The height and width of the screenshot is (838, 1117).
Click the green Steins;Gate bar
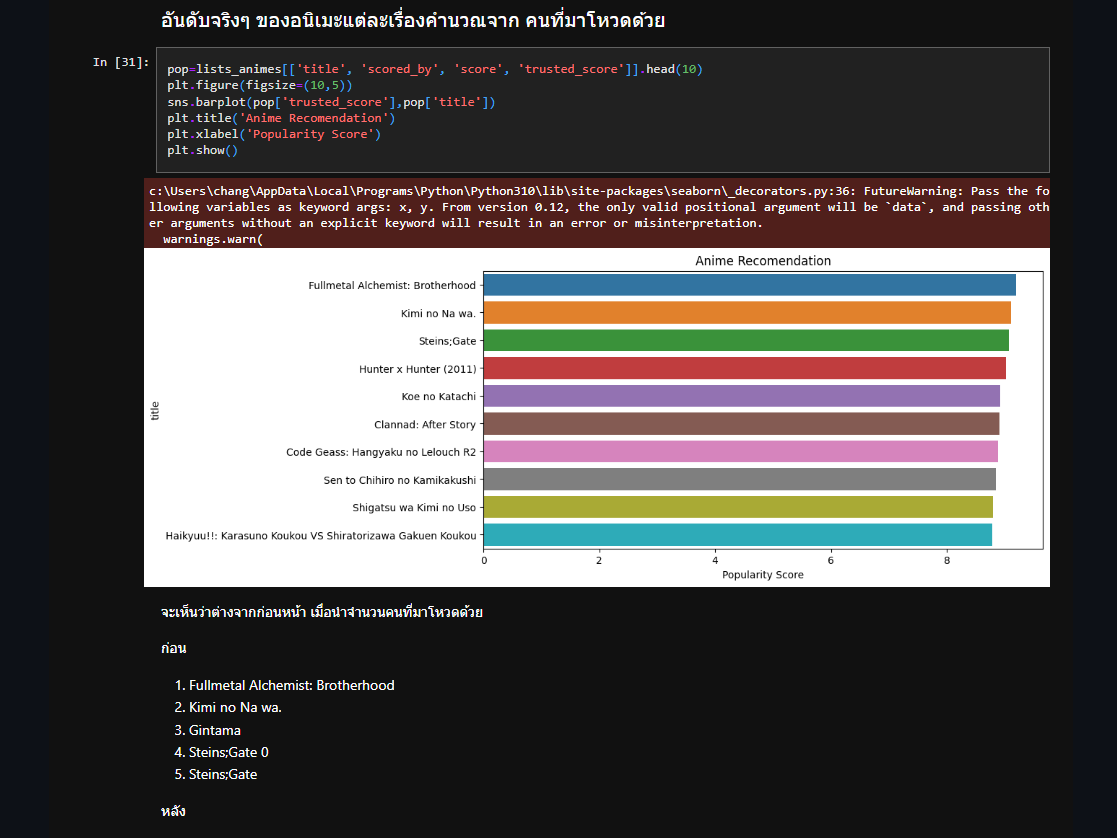pos(746,341)
